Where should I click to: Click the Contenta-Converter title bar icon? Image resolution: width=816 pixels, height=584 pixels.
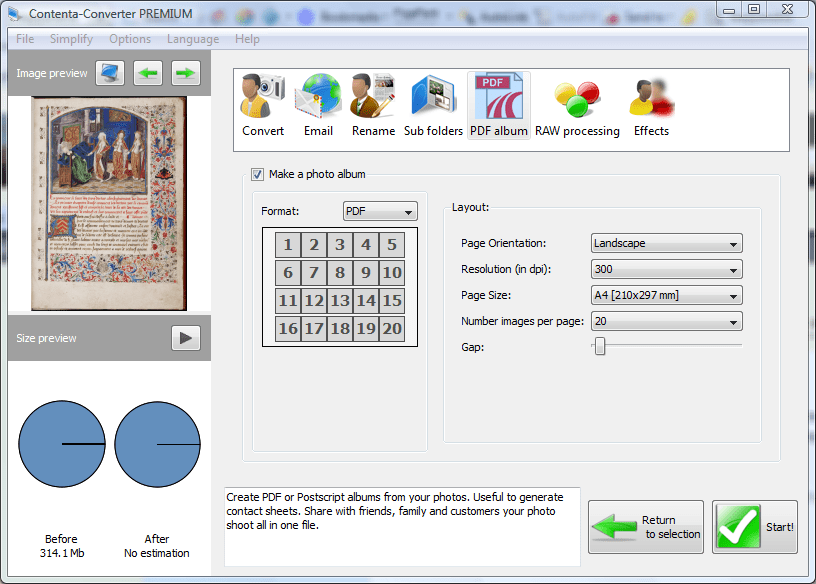coord(15,14)
